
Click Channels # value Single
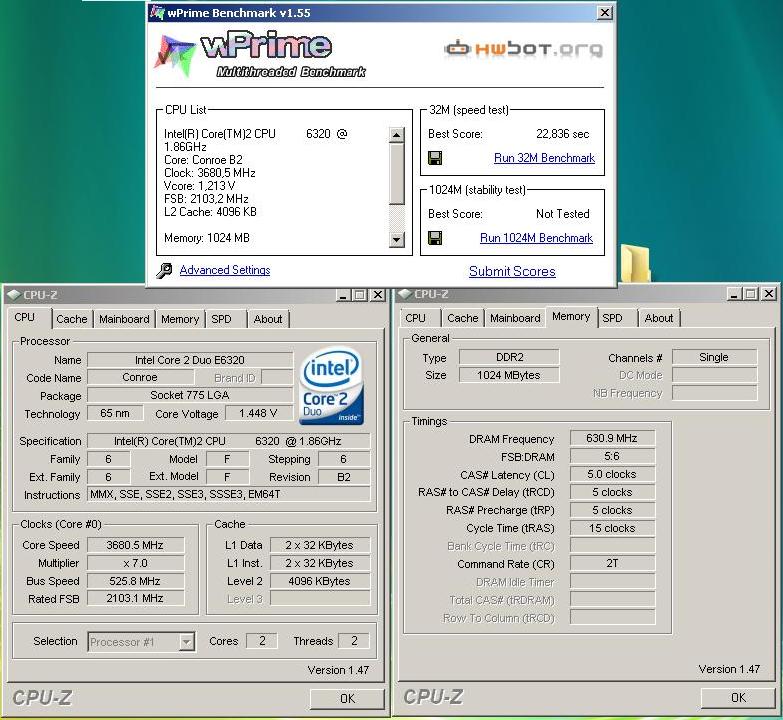714,358
